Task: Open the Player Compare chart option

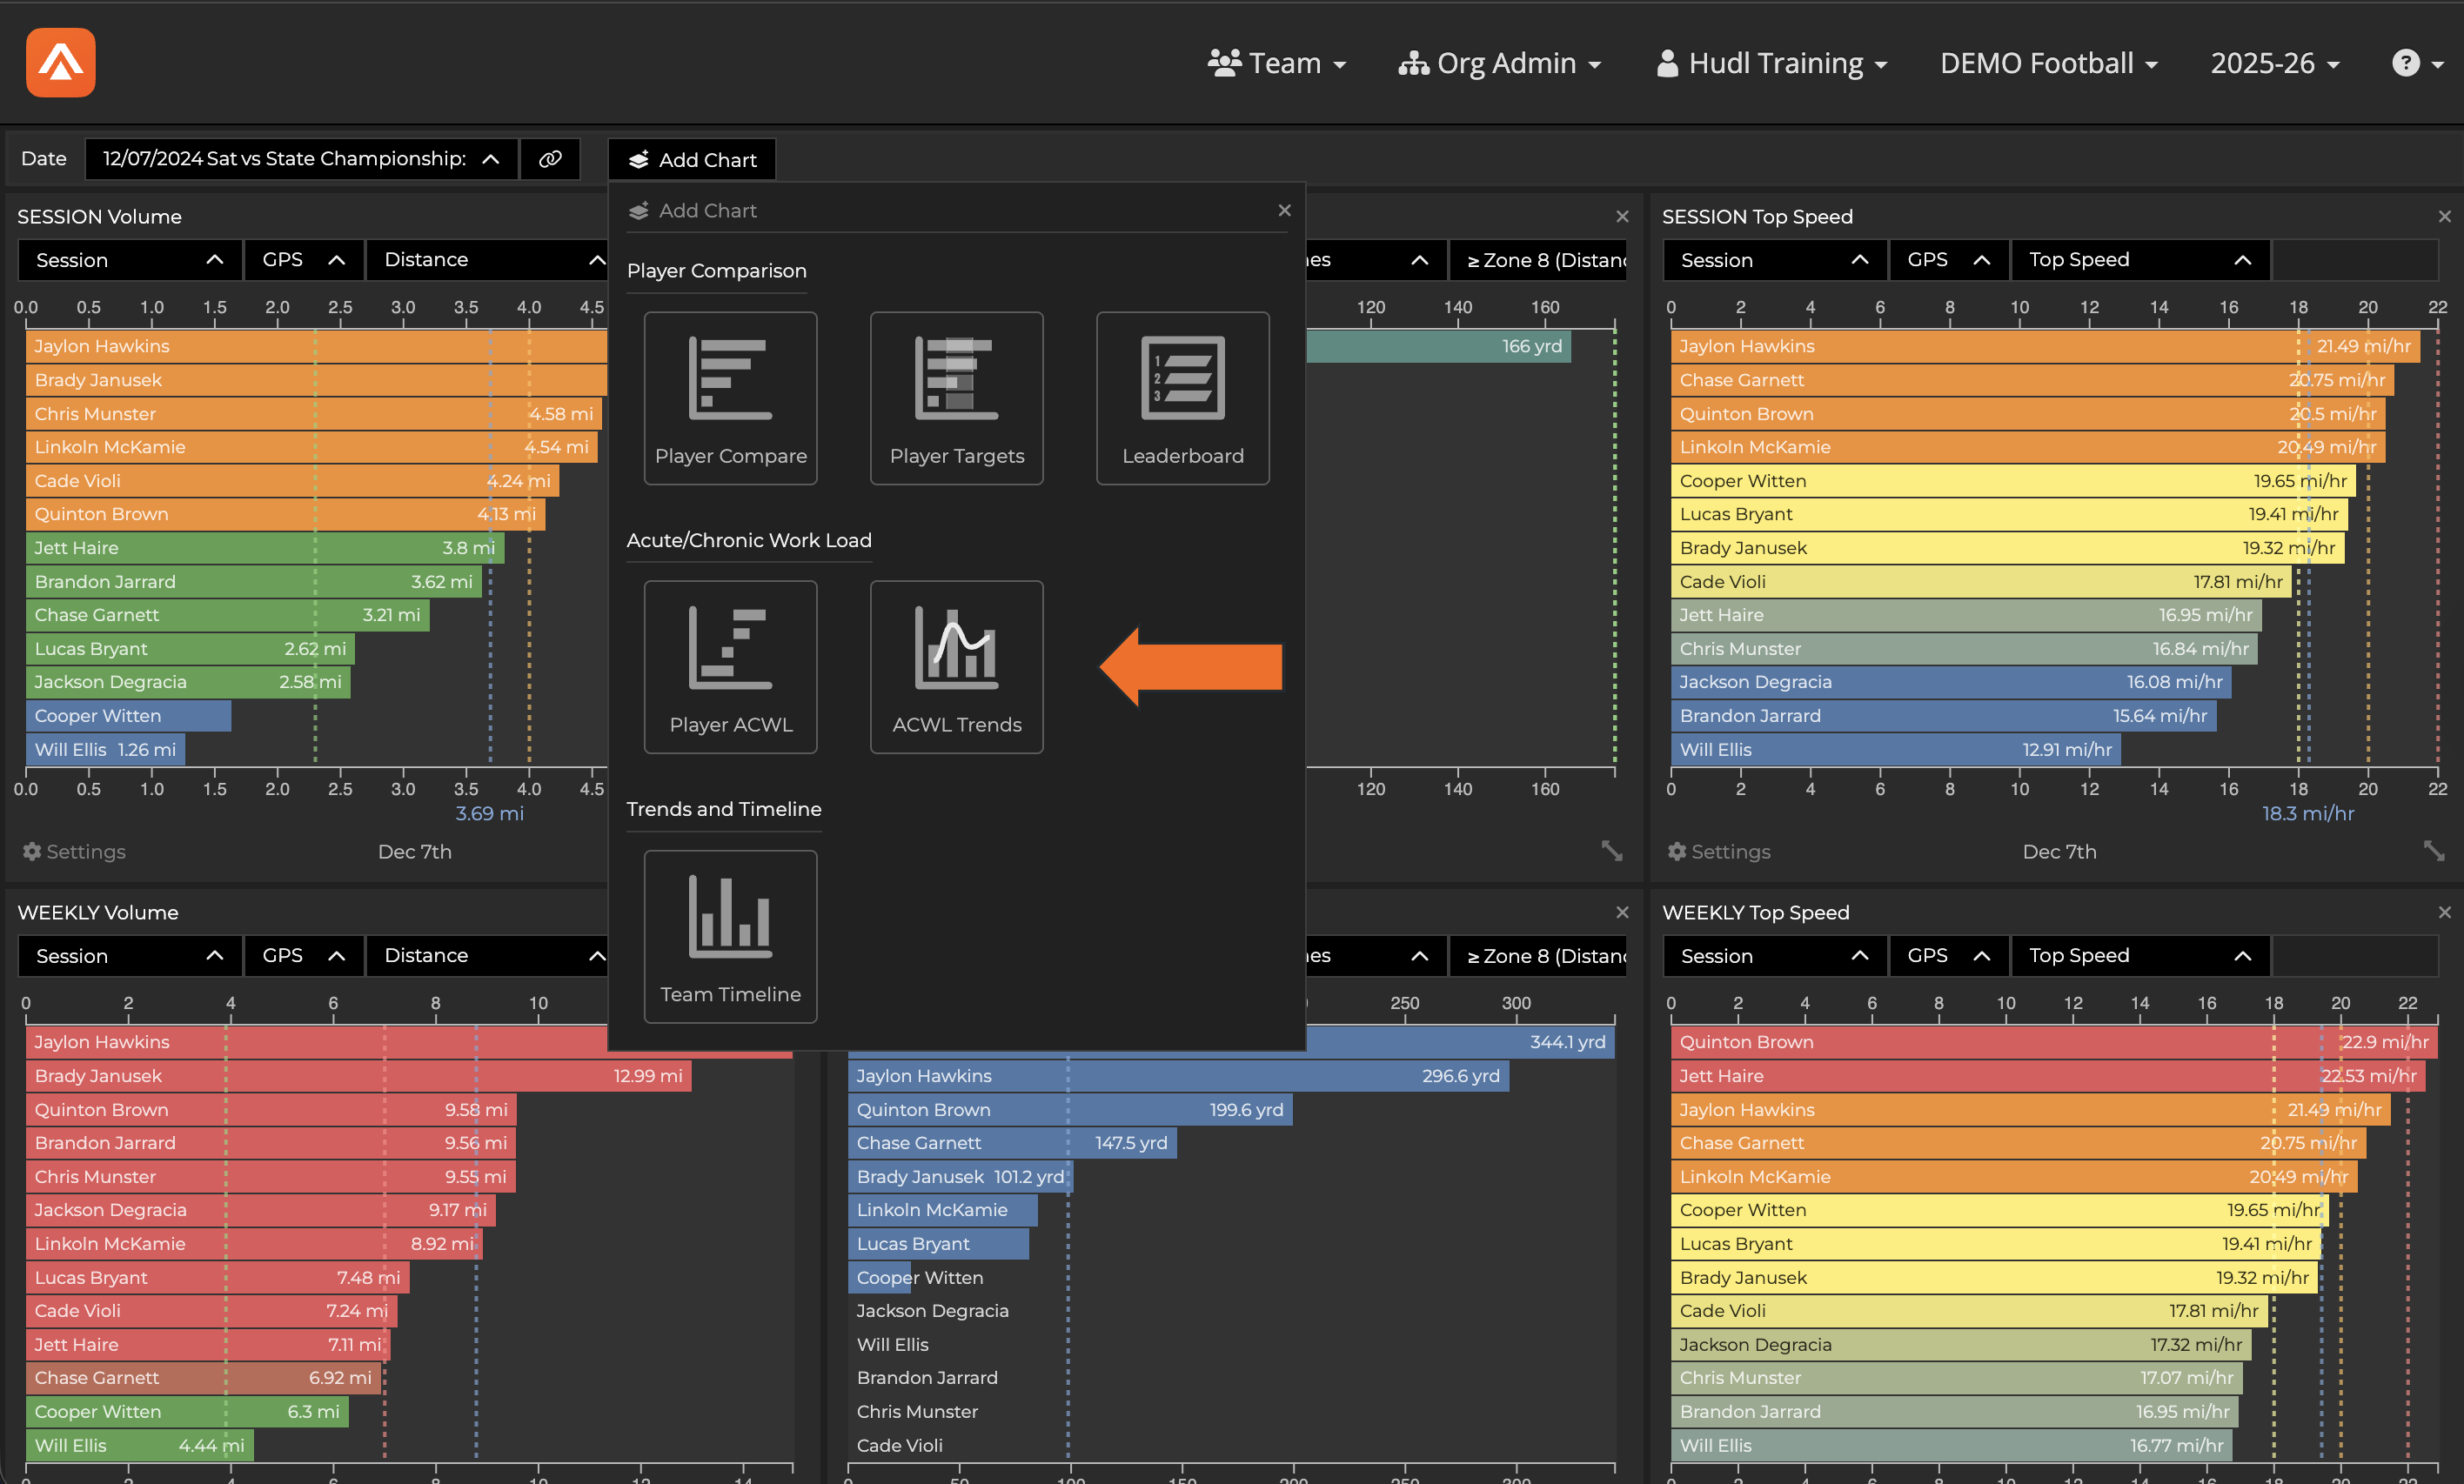Action: point(730,398)
